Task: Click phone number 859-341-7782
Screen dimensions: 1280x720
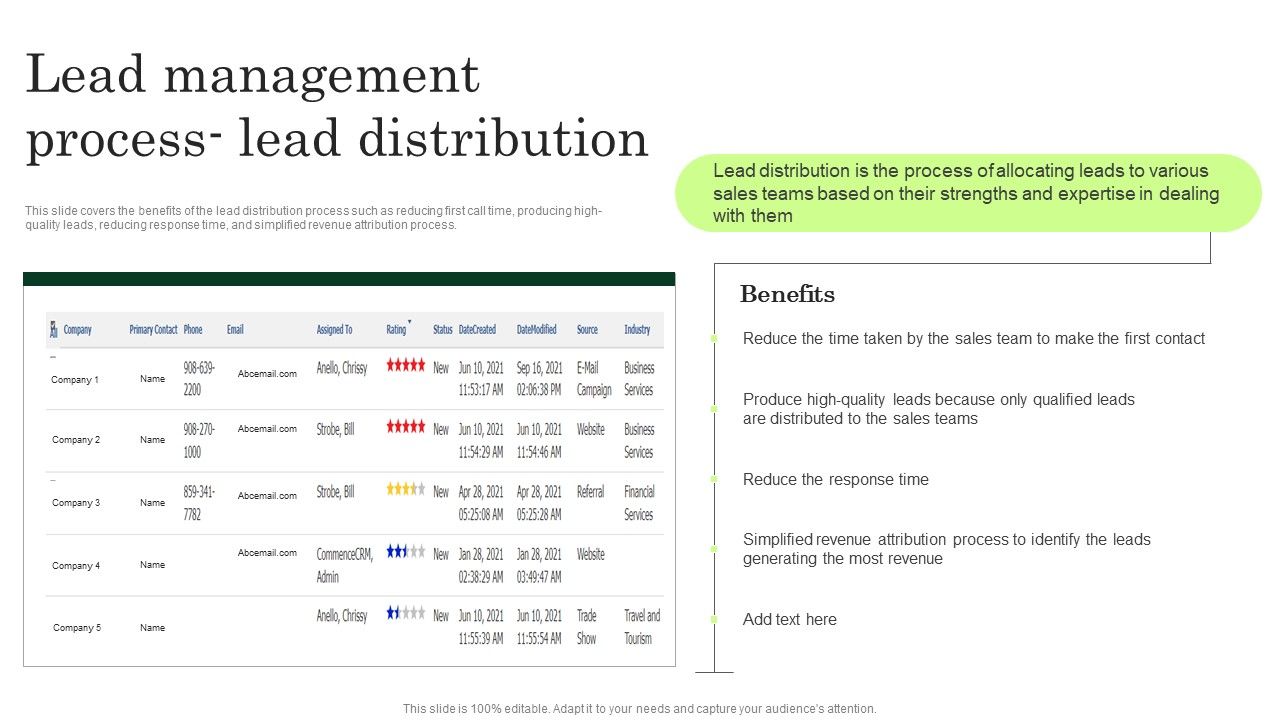Action: 198,503
